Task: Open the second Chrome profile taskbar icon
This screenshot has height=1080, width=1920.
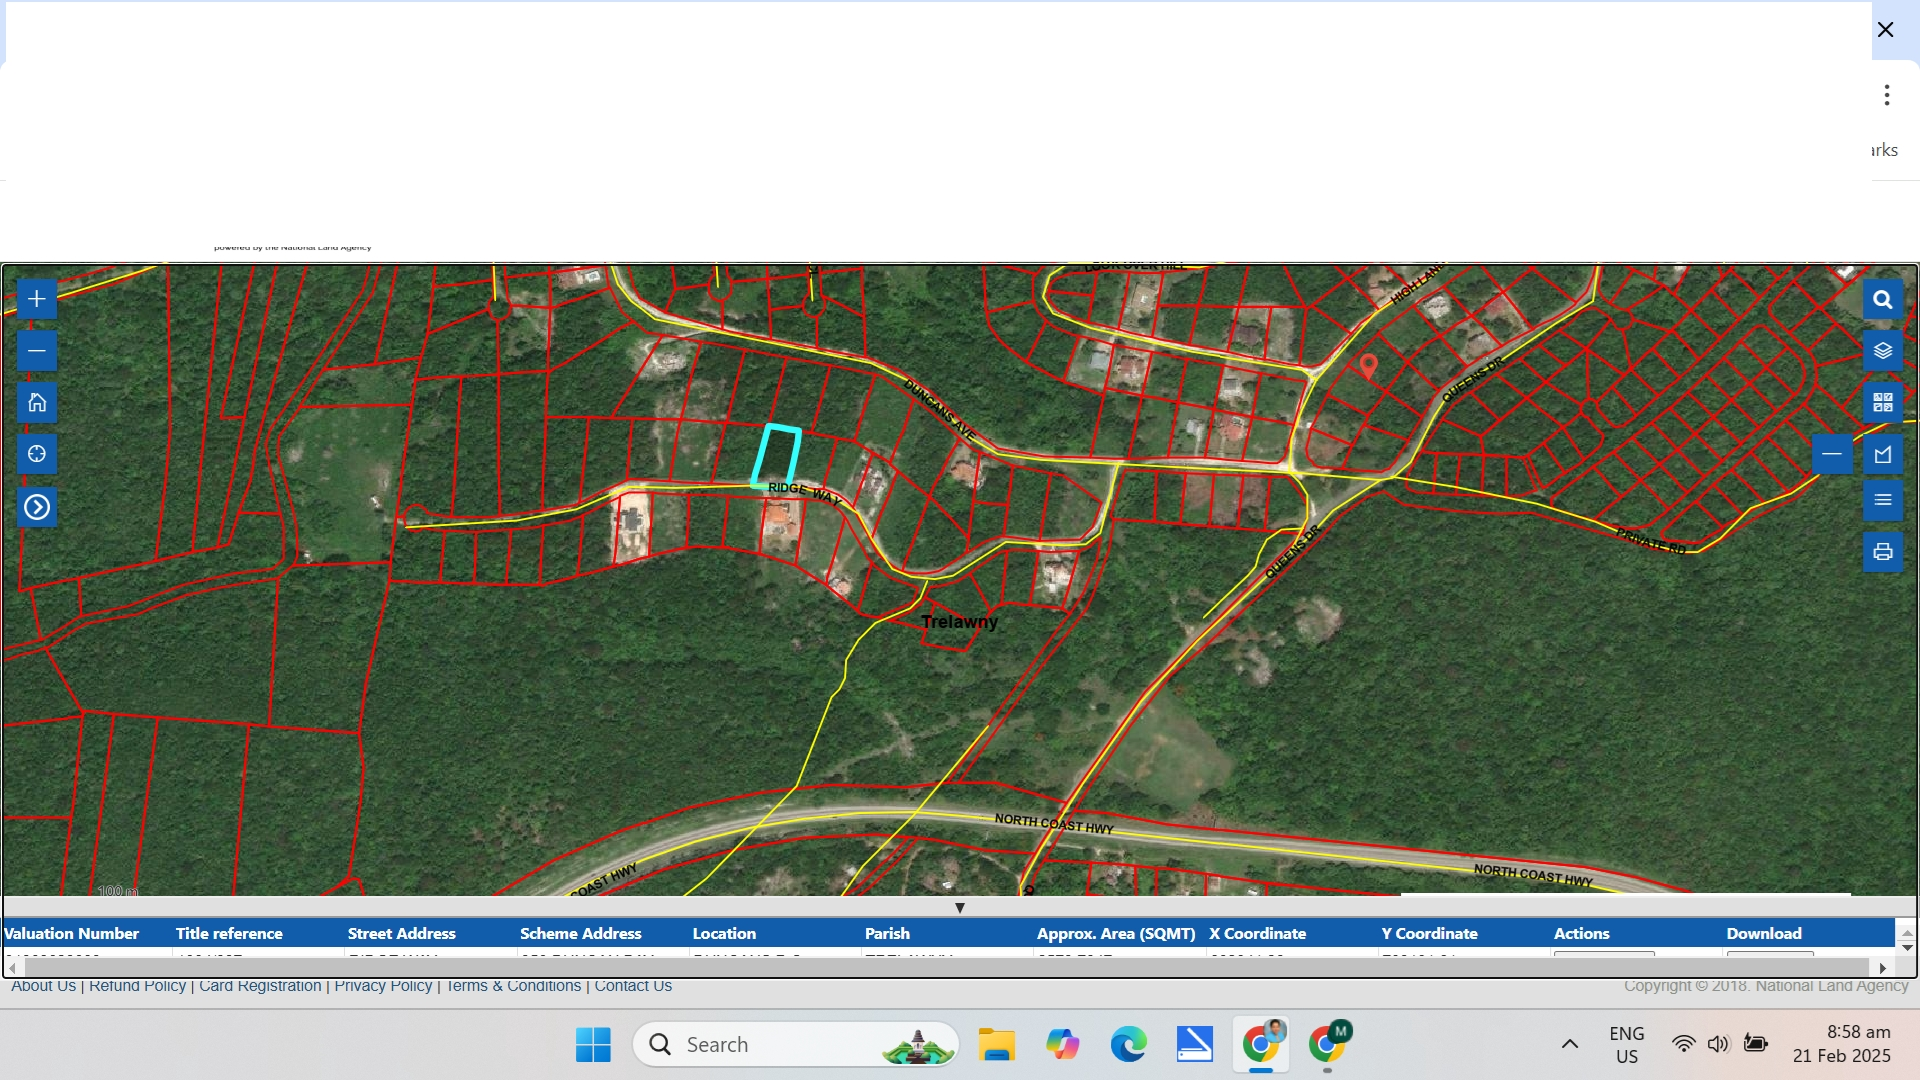Action: 1327,1044
